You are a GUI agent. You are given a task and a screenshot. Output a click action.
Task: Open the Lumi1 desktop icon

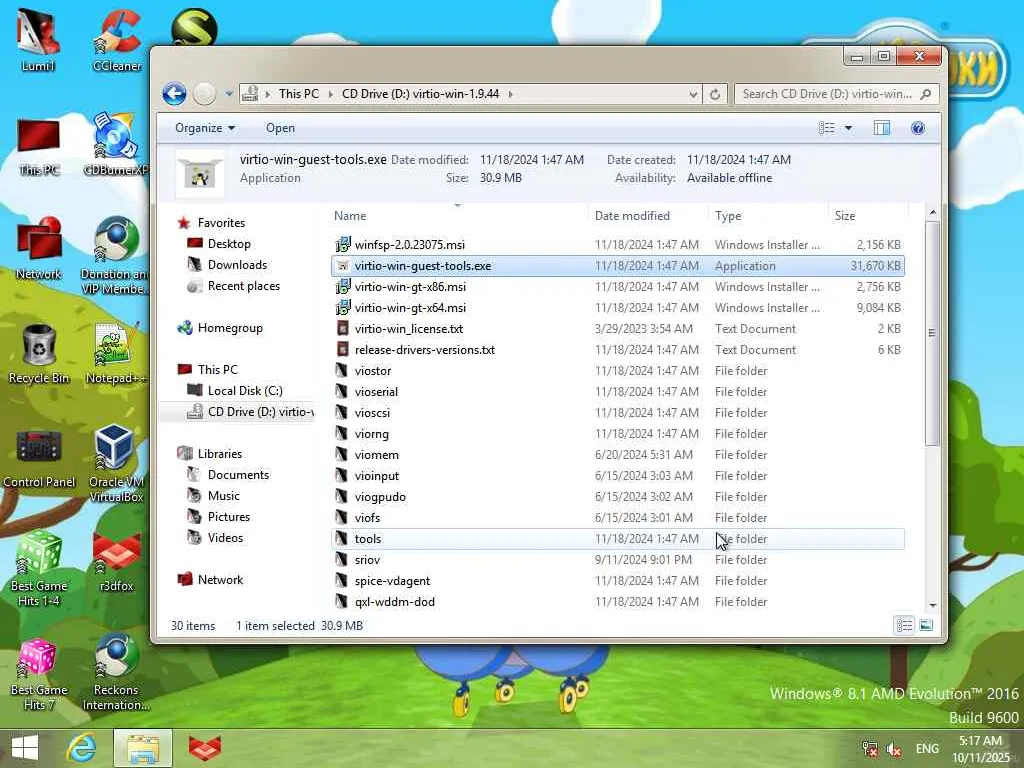coord(38,39)
